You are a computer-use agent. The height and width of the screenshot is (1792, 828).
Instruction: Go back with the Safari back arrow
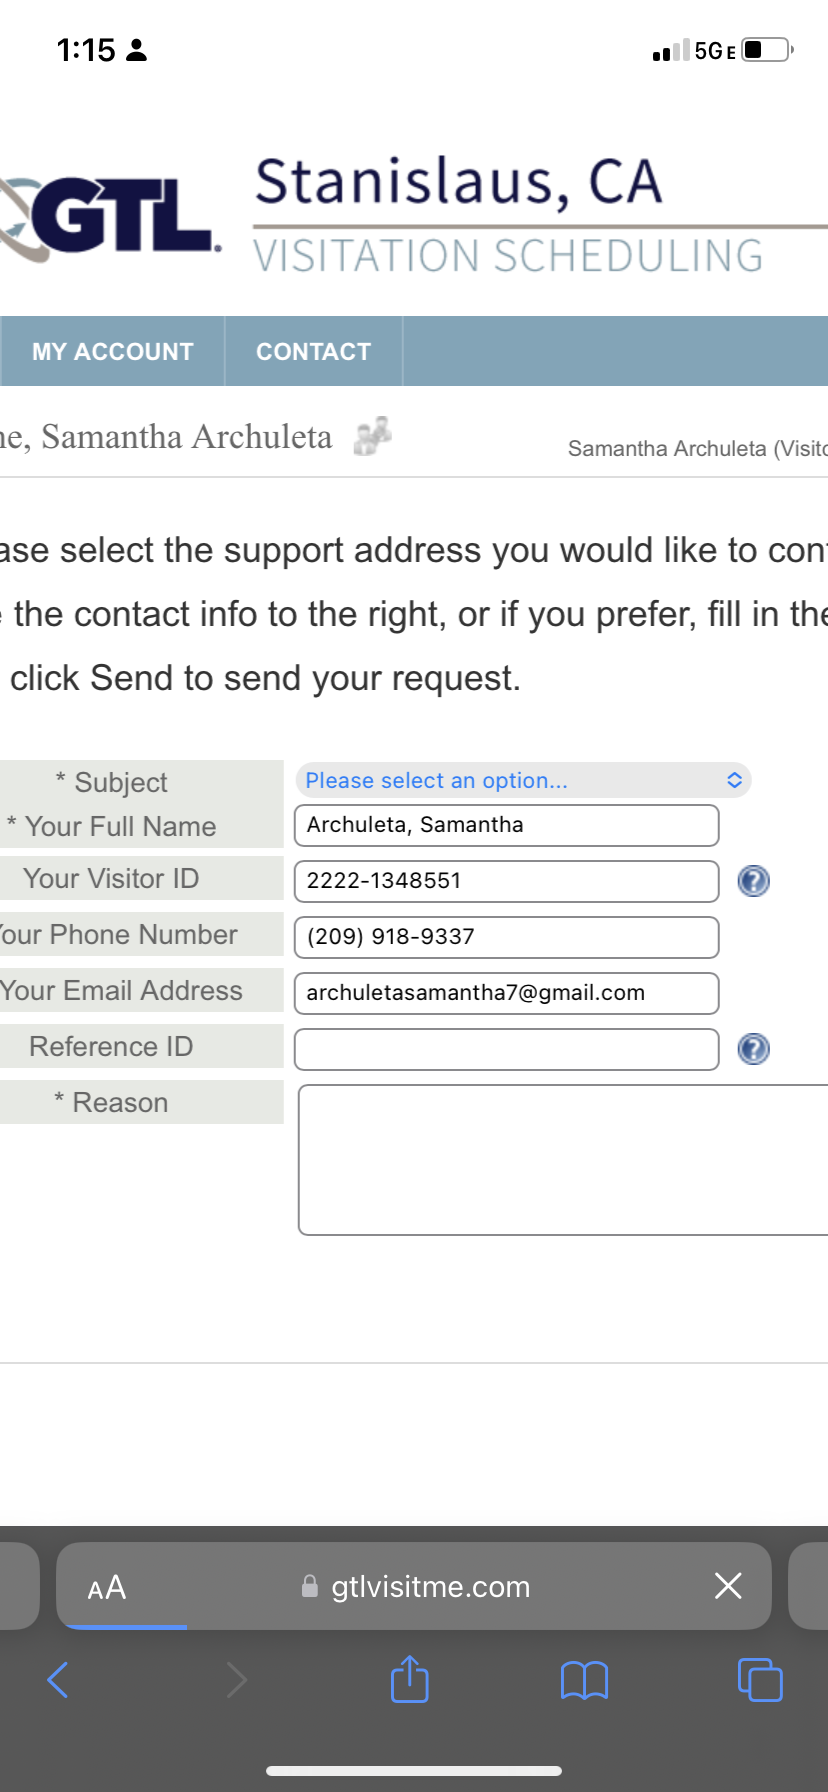point(58,1680)
